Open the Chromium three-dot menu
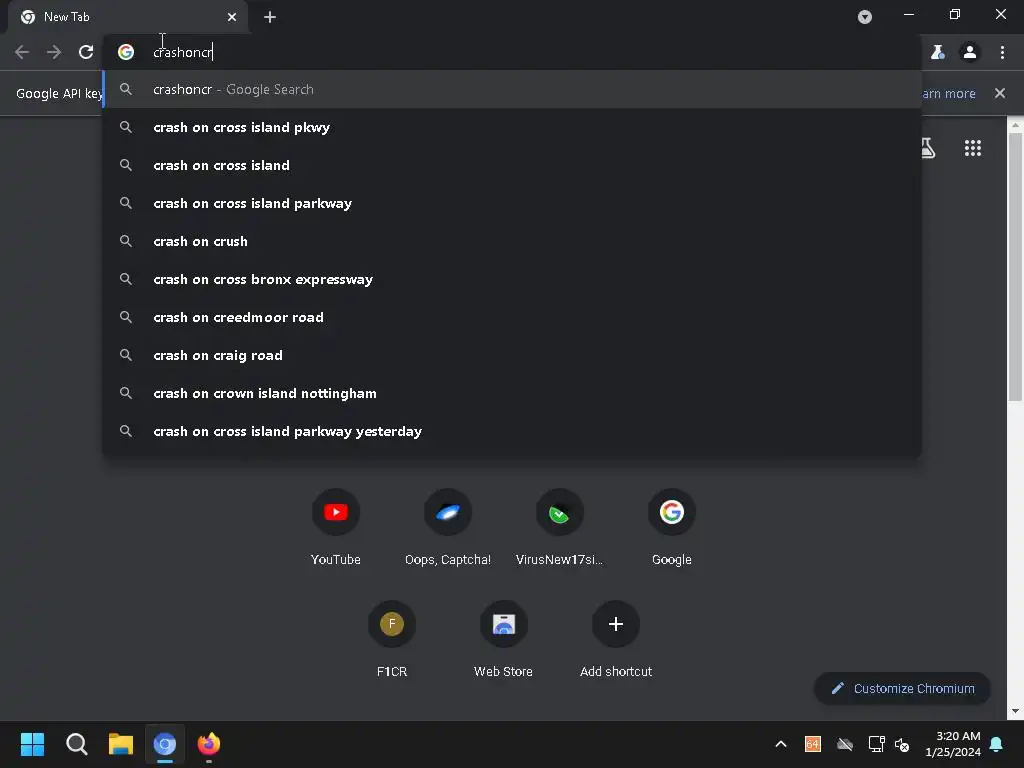 [x=1002, y=52]
